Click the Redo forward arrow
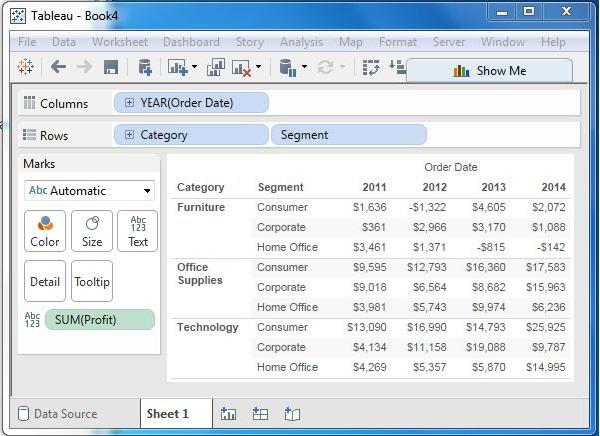Viewport: 600px width, 436px height. pos(84,67)
